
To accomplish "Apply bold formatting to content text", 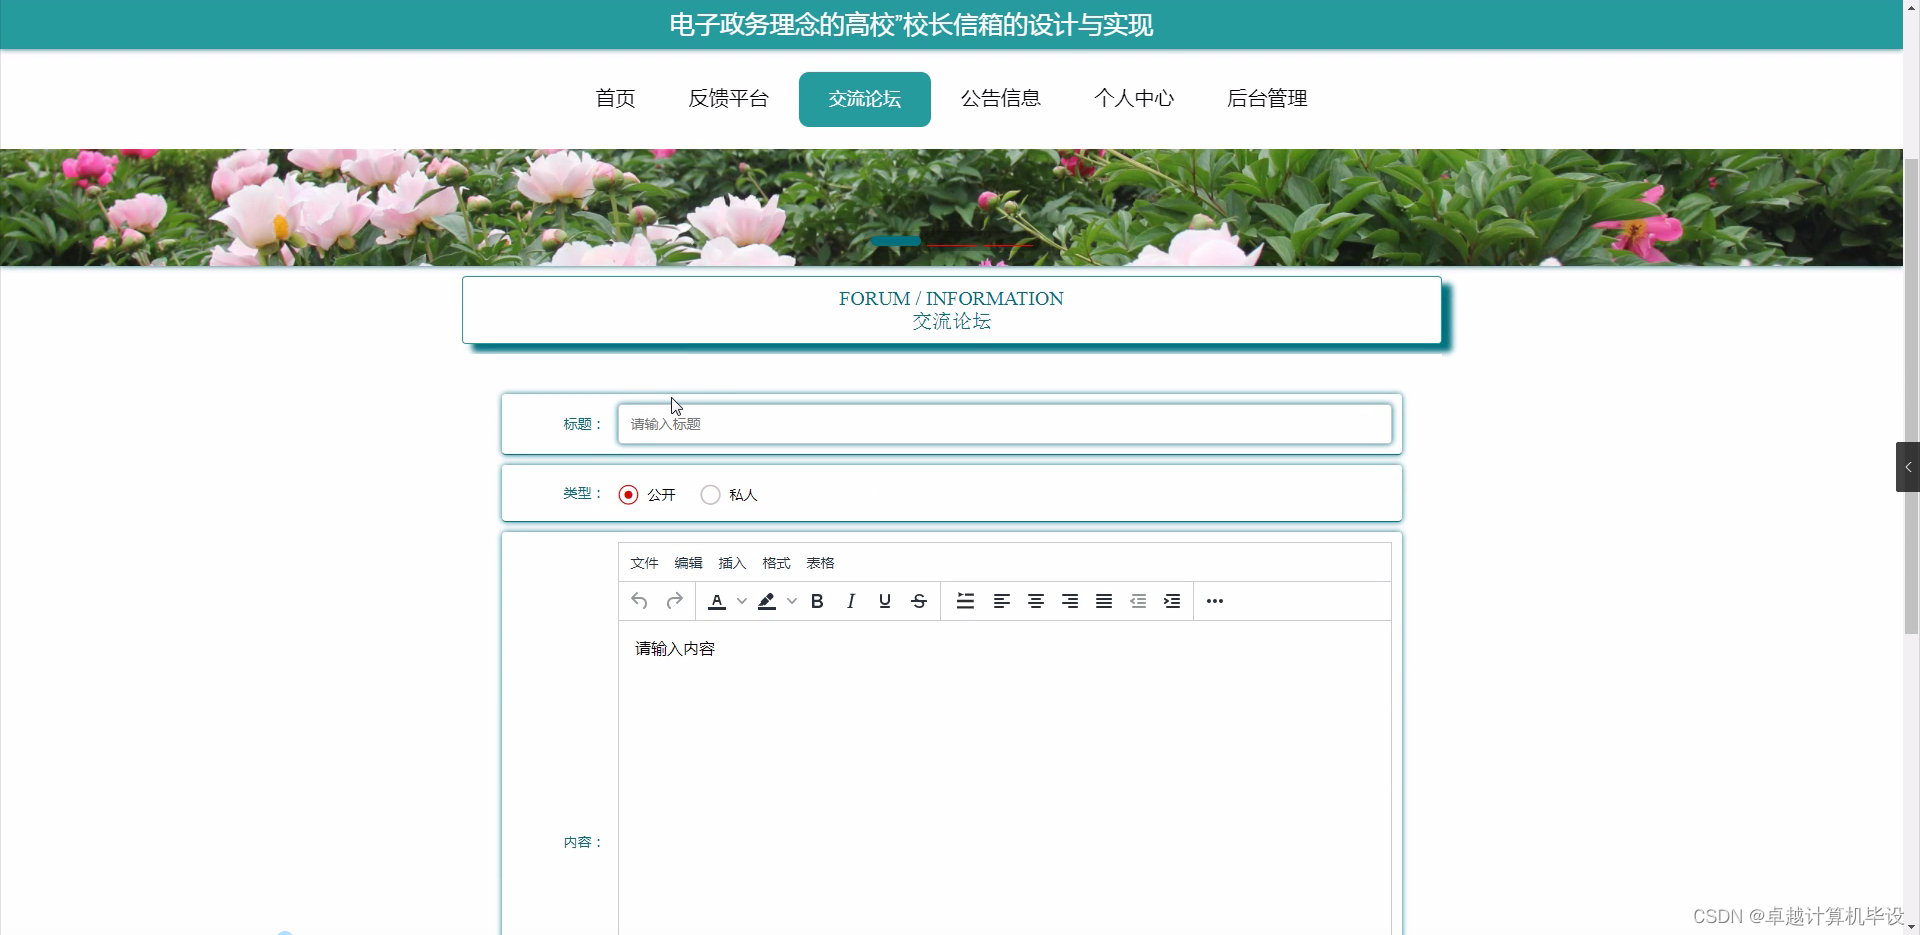I will tap(817, 601).
